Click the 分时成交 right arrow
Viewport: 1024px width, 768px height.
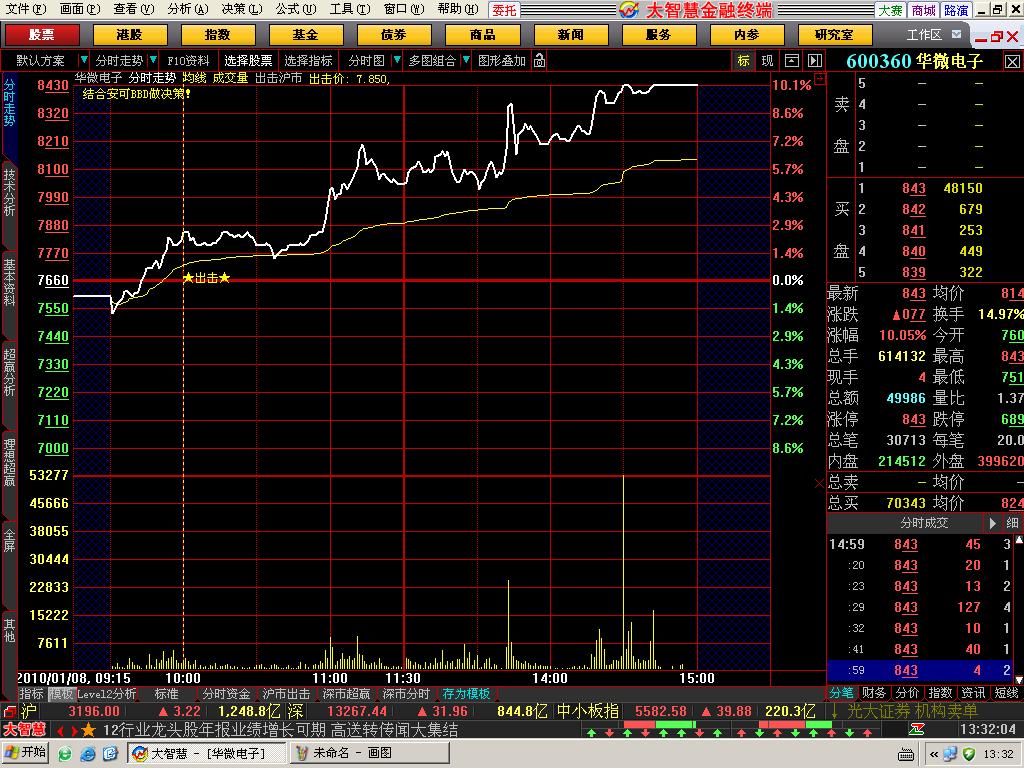click(993, 523)
